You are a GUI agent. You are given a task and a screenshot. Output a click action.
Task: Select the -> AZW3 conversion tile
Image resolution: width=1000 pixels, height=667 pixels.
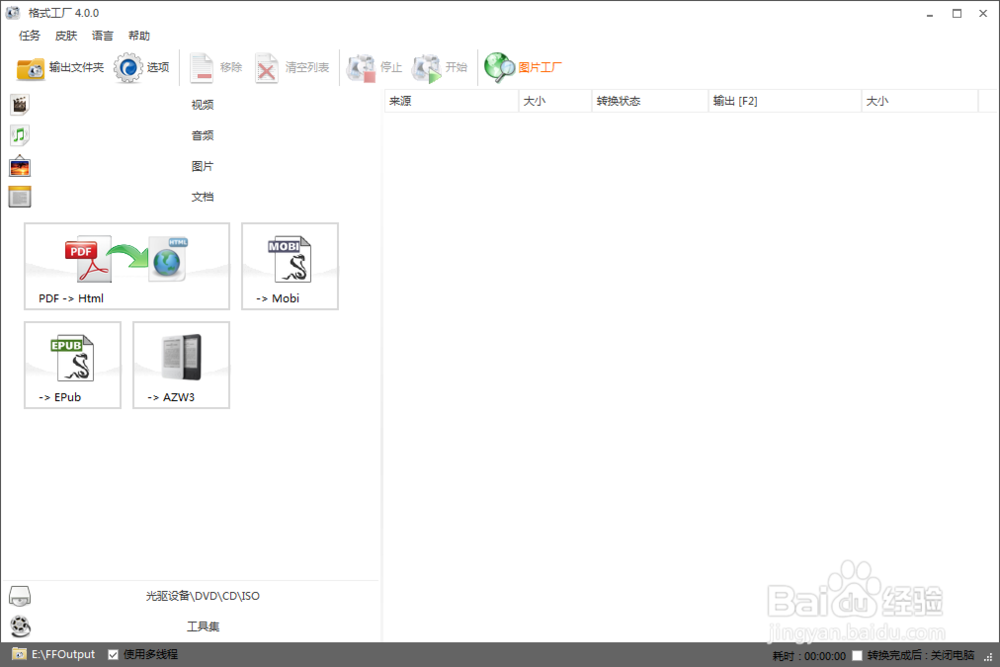[181, 365]
